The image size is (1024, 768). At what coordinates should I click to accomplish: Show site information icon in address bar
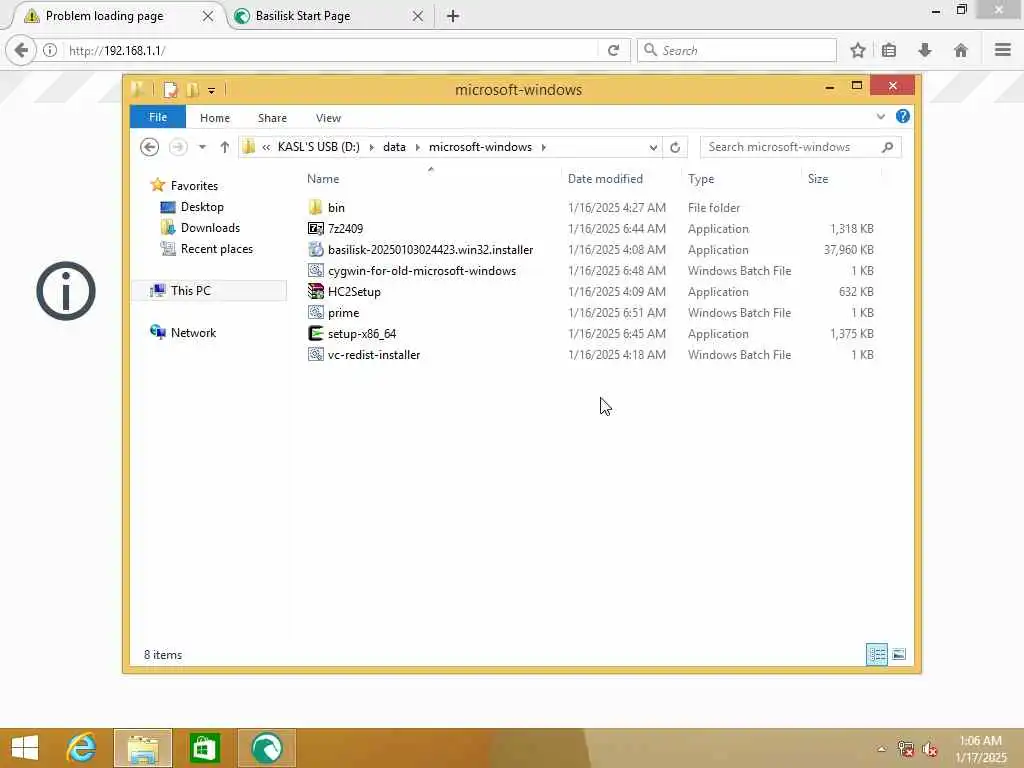50,50
